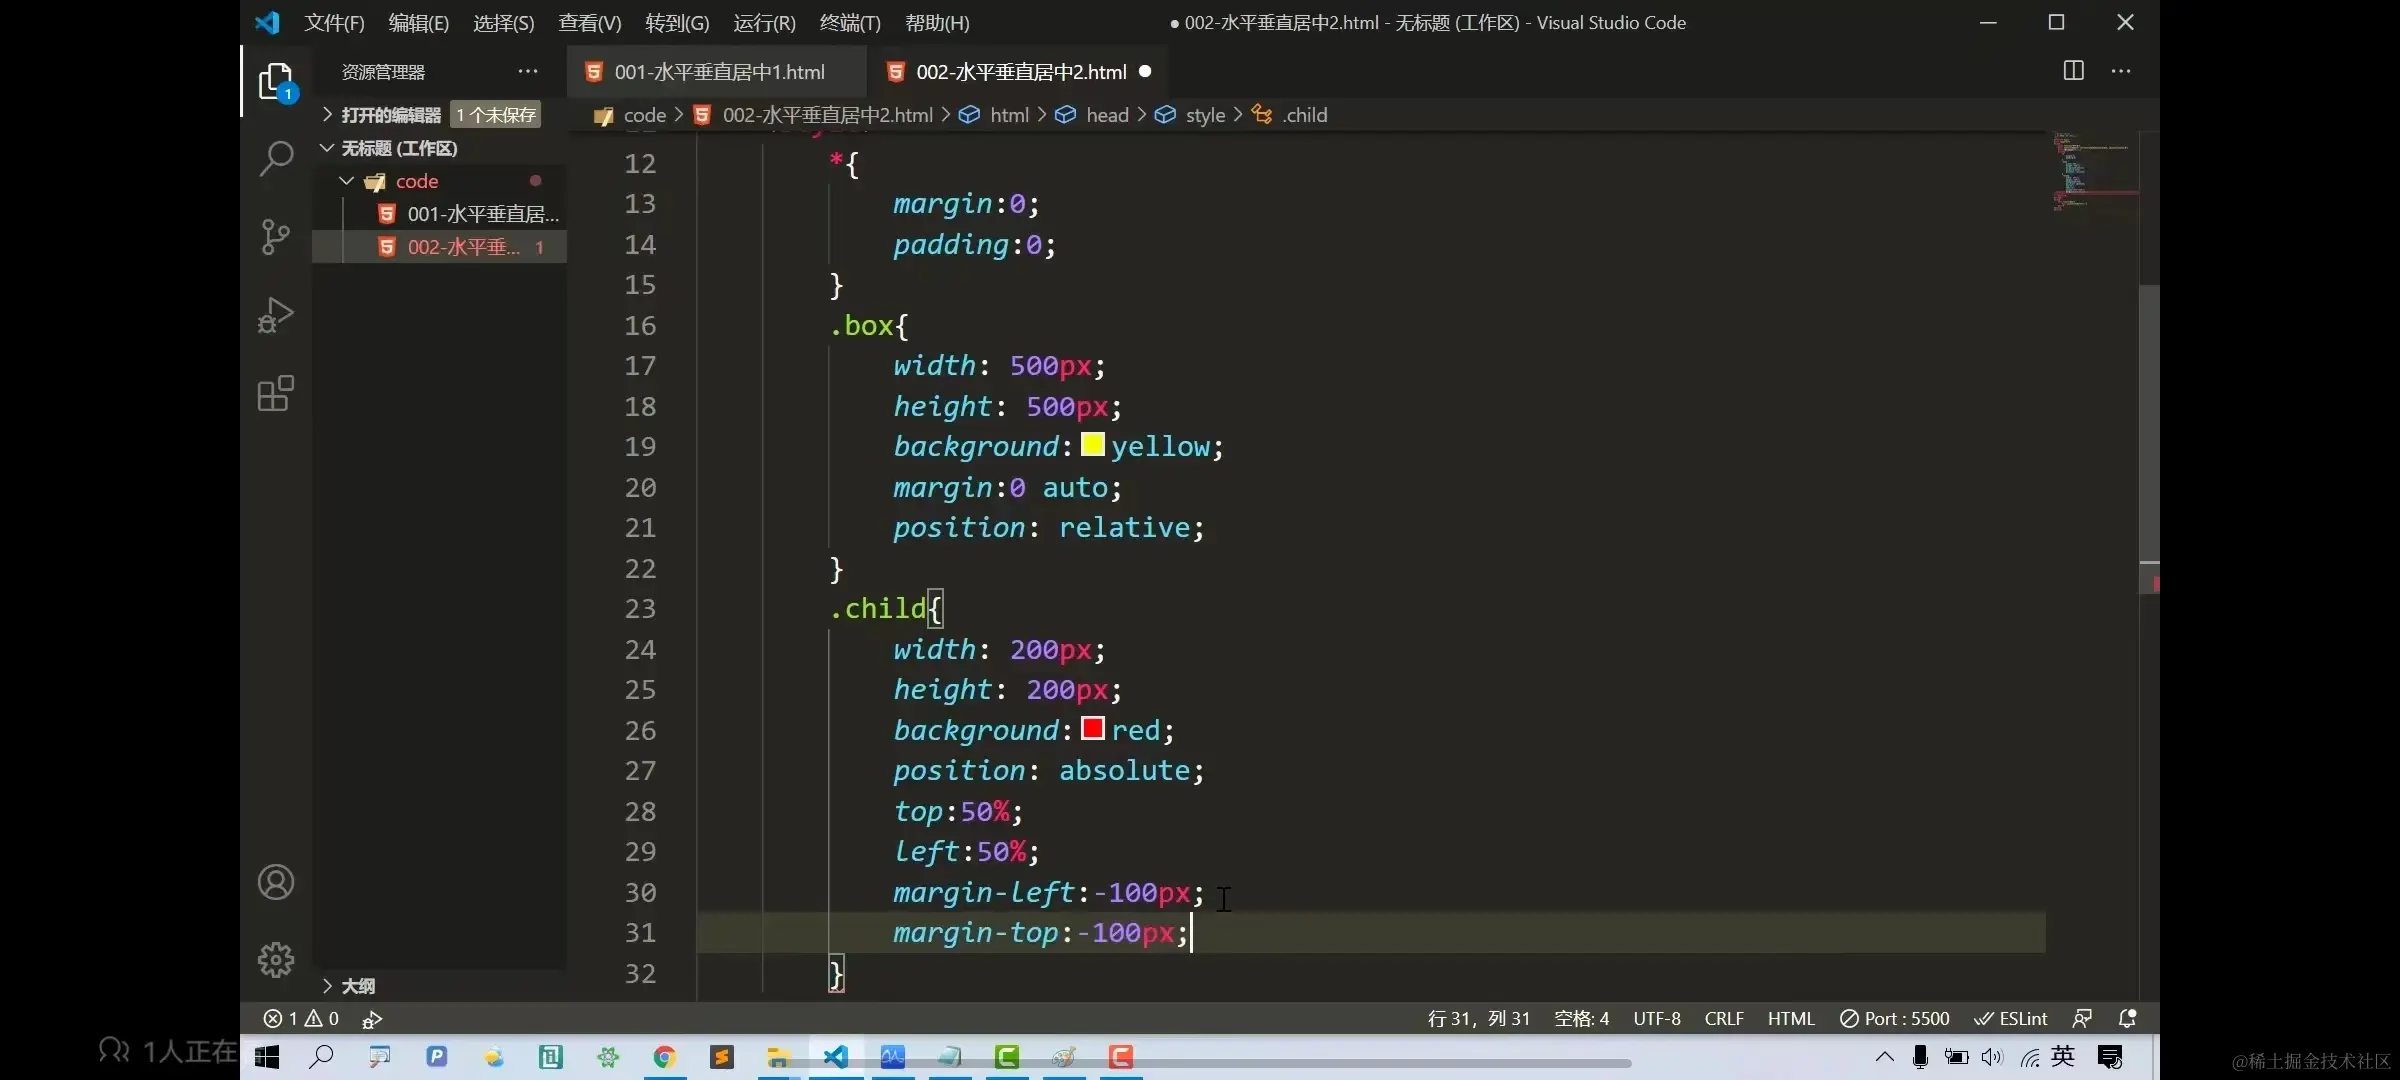Open the Search view icon
Screen dimensions: 2400x1080
pyautogui.click(x=275, y=158)
